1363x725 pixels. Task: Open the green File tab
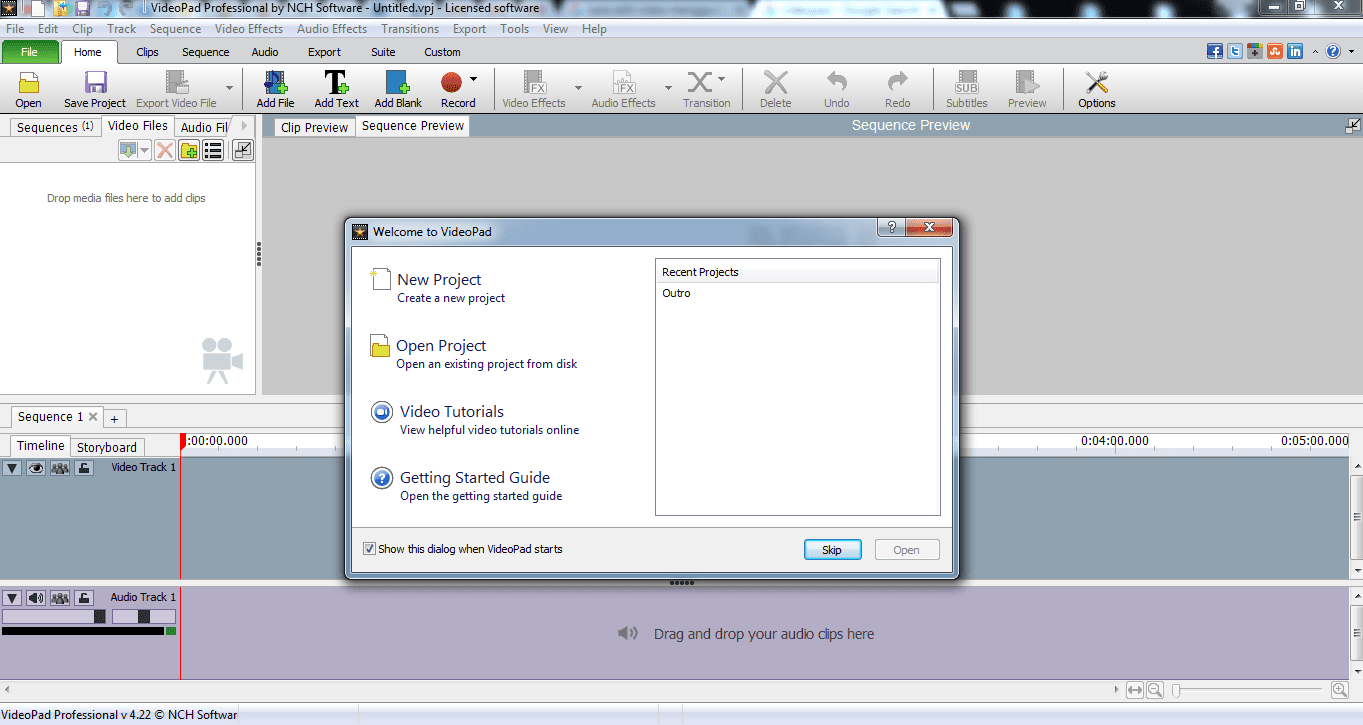pyautogui.click(x=29, y=52)
